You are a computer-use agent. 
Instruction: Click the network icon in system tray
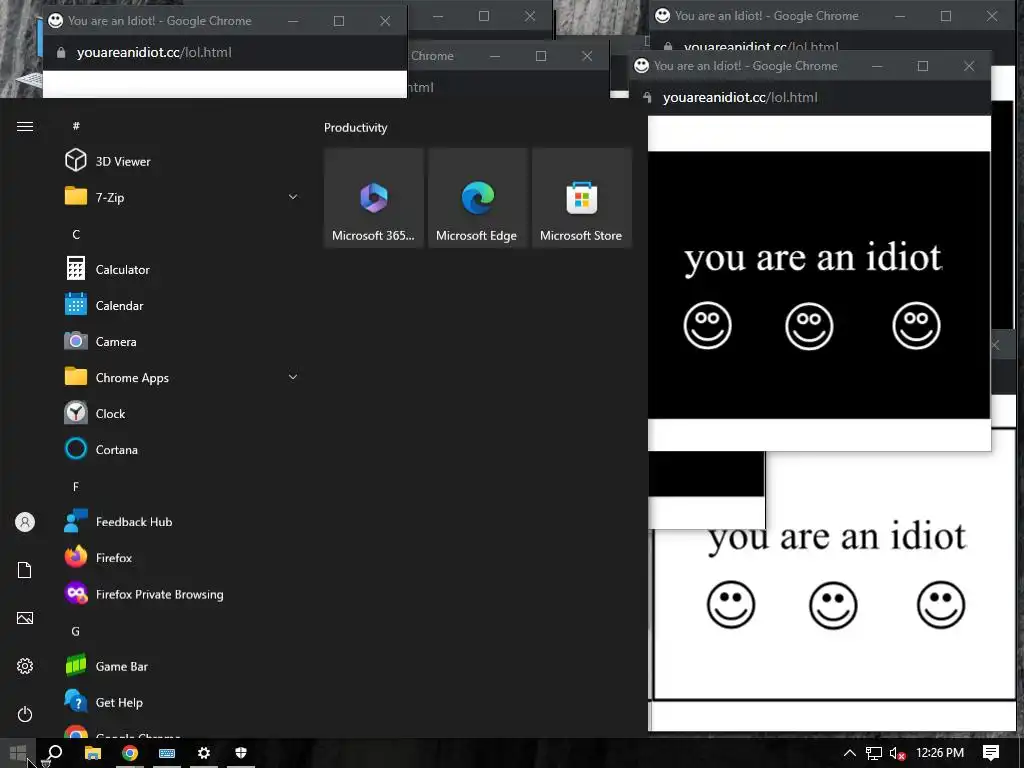(x=874, y=753)
